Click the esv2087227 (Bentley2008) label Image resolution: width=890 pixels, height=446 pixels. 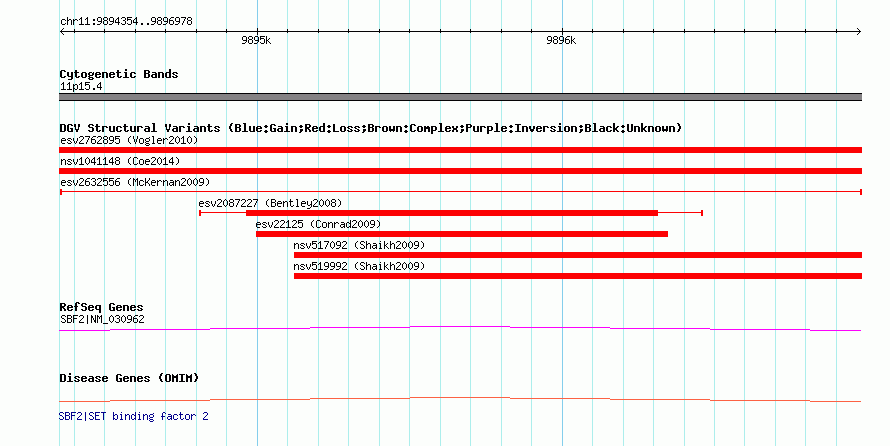coord(270,203)
